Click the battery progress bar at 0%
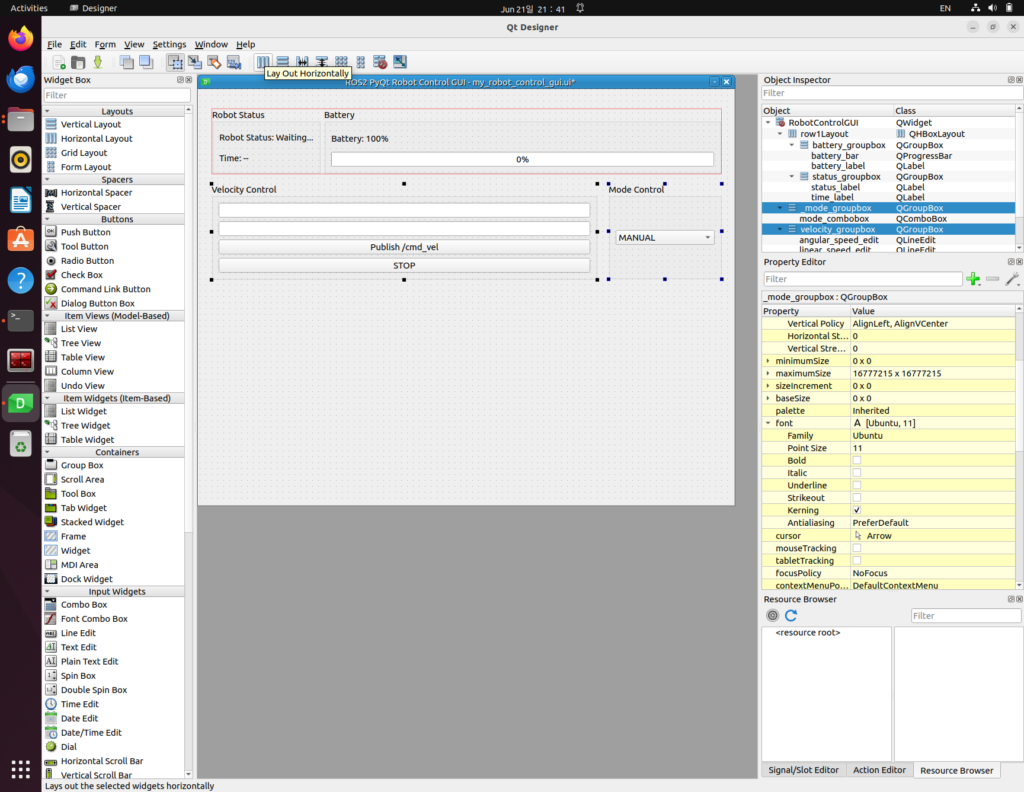 click(522, 159)
